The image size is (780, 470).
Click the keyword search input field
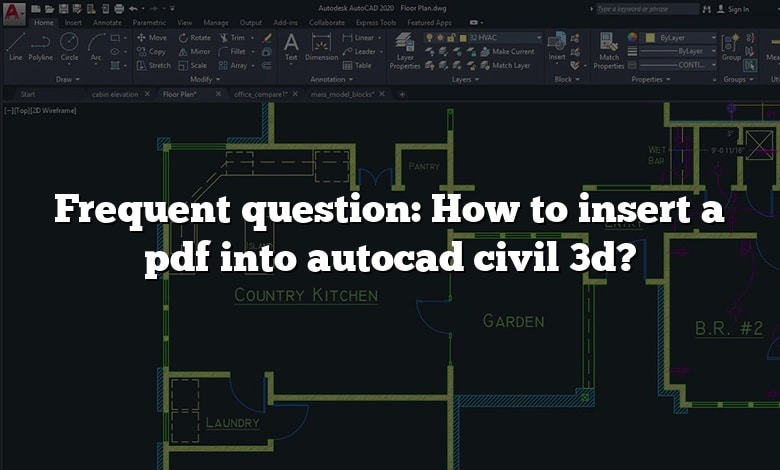click(647, 9)
